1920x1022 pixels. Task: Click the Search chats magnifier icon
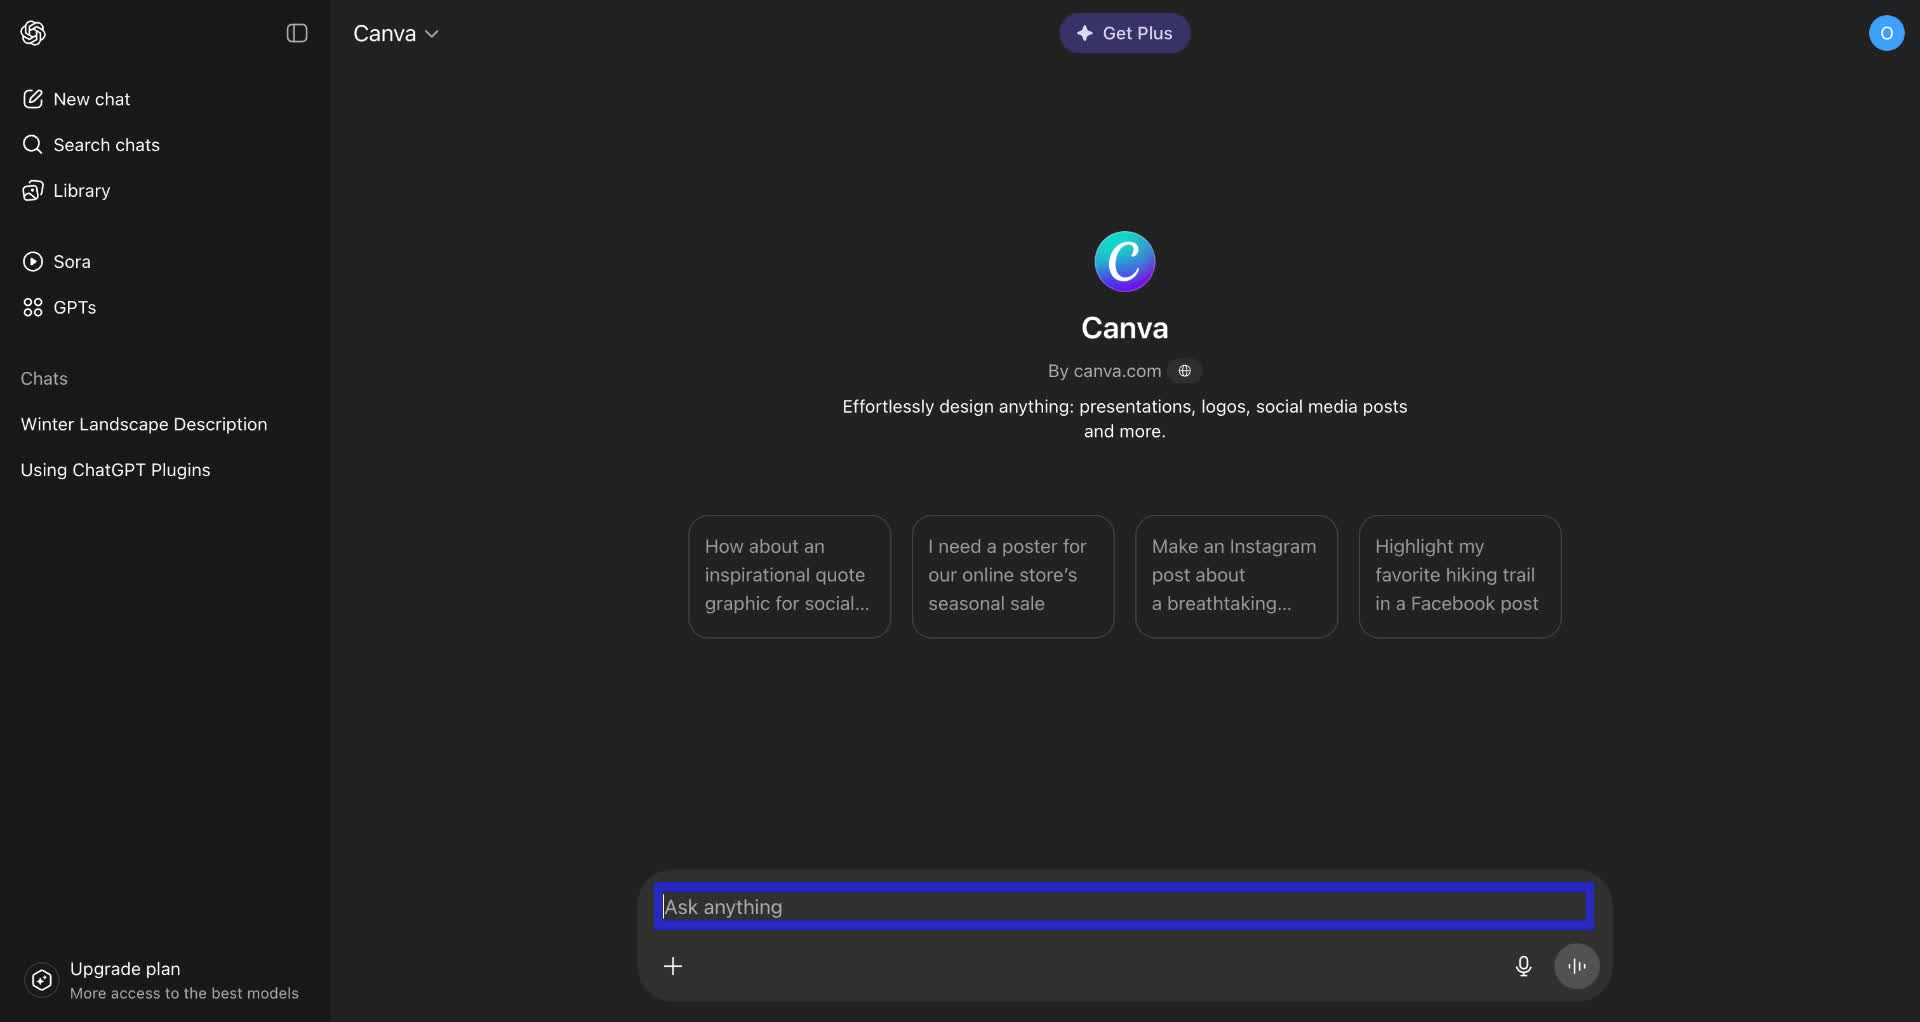click(33, 145)
